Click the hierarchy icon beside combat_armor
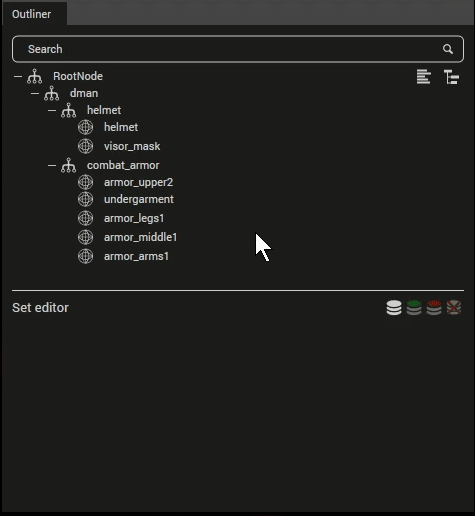Viewport: 475px width, 516px height. [68, 165]
